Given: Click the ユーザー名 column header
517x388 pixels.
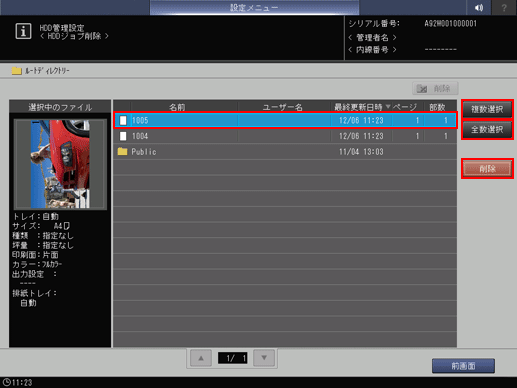Looking at the screenshot, I should click(283, 107).
